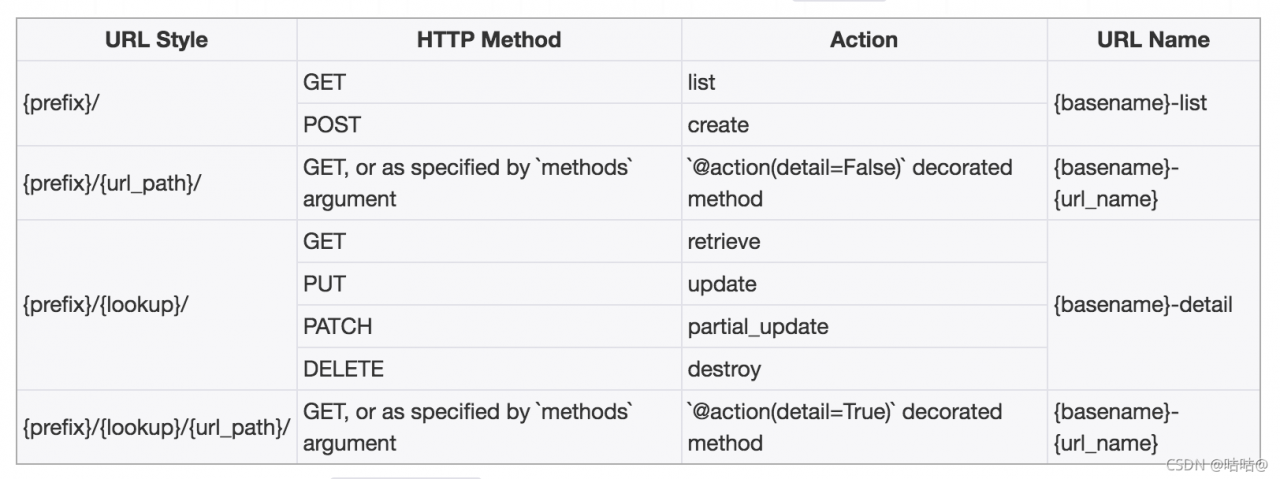Click the URL Name column header
Image resolution: width=1280 pixels, height=479 pixels.
[1153, 40]
